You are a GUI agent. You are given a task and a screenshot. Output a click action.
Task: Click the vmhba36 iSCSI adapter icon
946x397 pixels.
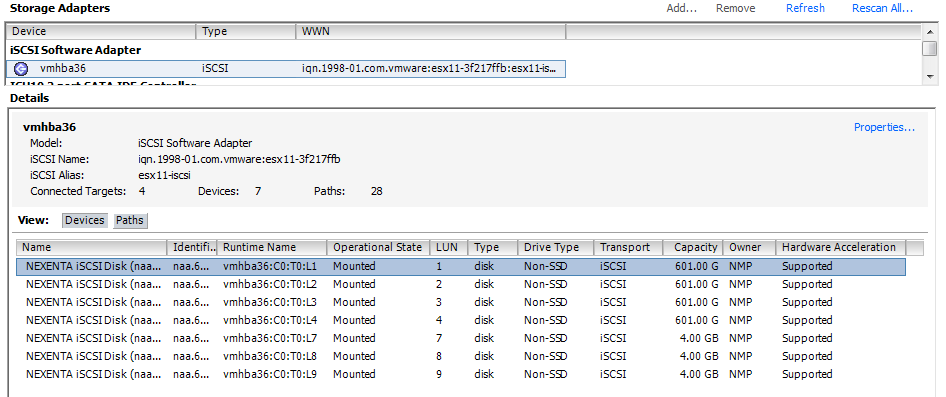(x=21, y=69)
